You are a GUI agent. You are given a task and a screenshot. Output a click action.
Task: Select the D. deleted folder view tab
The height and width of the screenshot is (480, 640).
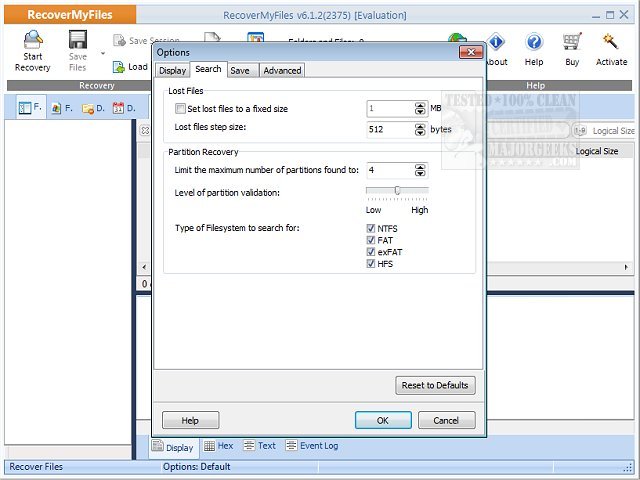pyautogui.click(x=93, y=108)
